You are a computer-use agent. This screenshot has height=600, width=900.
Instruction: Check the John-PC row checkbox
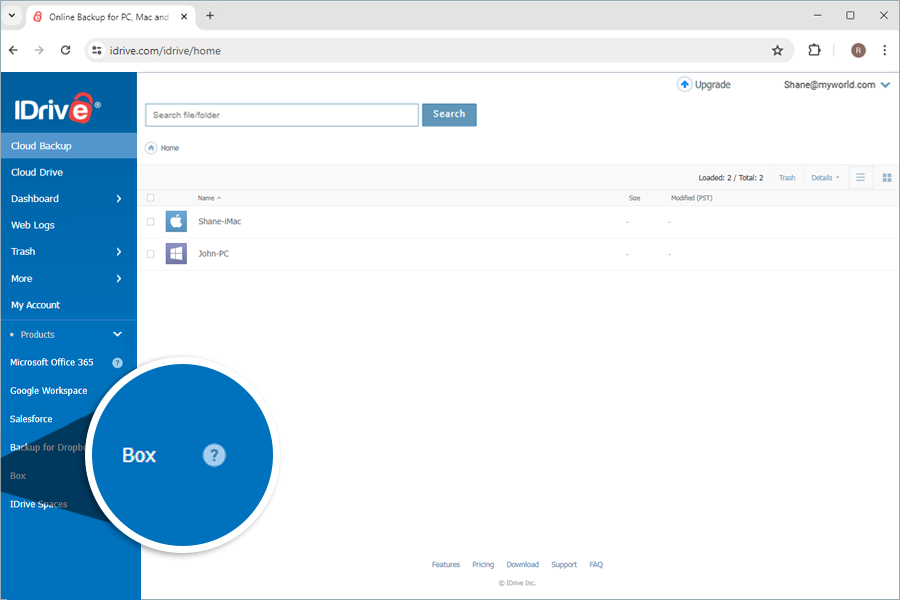[x=150, y=254]
